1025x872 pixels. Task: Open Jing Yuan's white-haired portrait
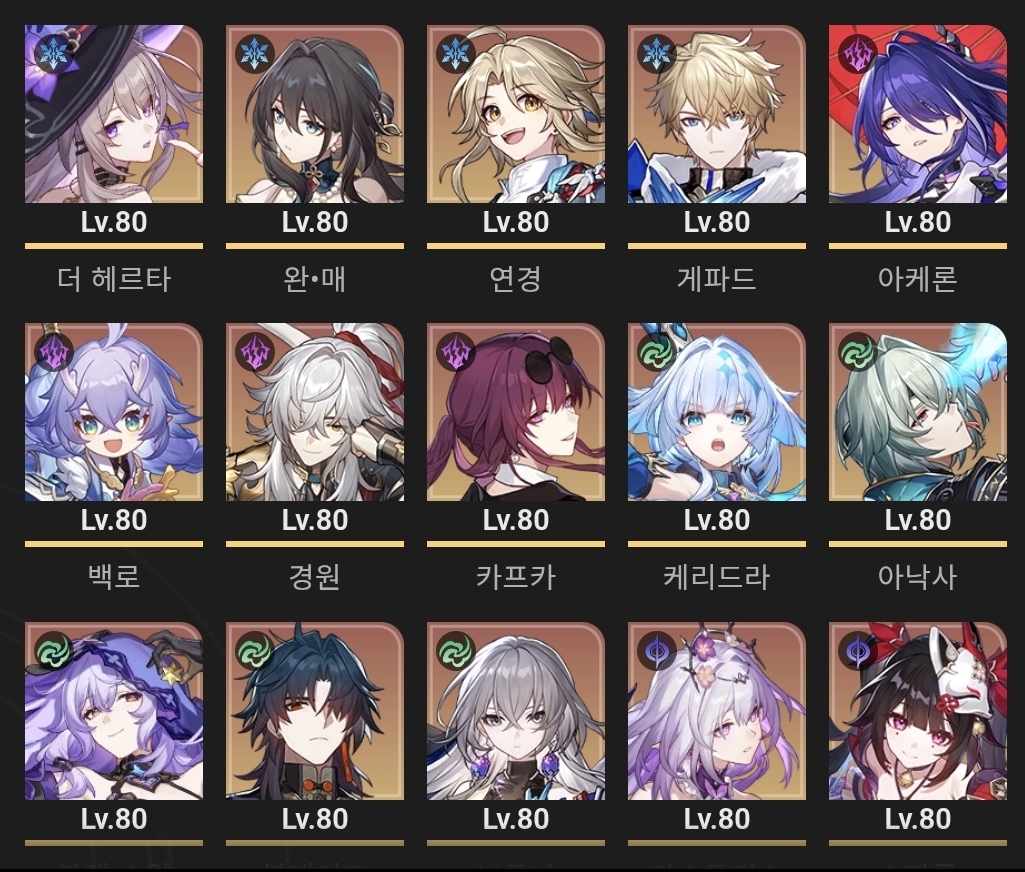point(315,412)
